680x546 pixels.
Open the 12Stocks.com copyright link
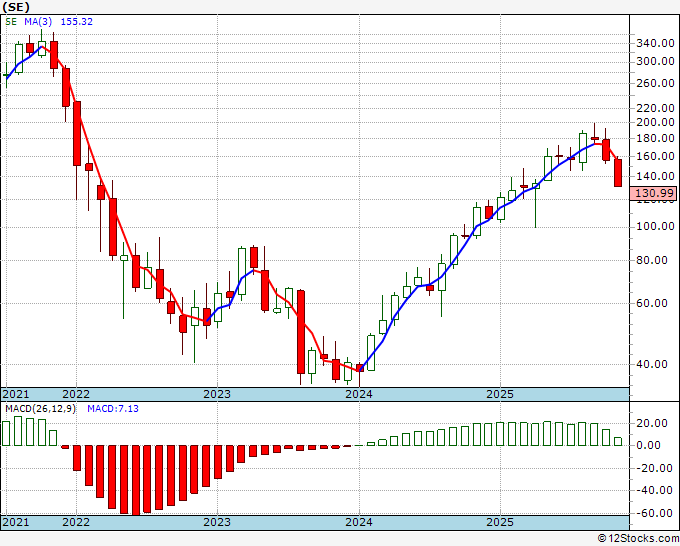pyautogui.click(x=638, y=539)
